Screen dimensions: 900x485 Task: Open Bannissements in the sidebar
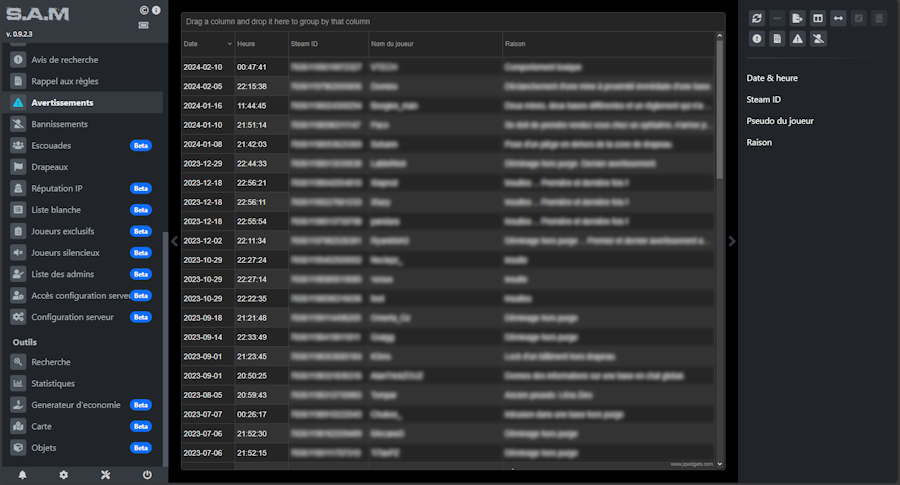tap(59, 124)
